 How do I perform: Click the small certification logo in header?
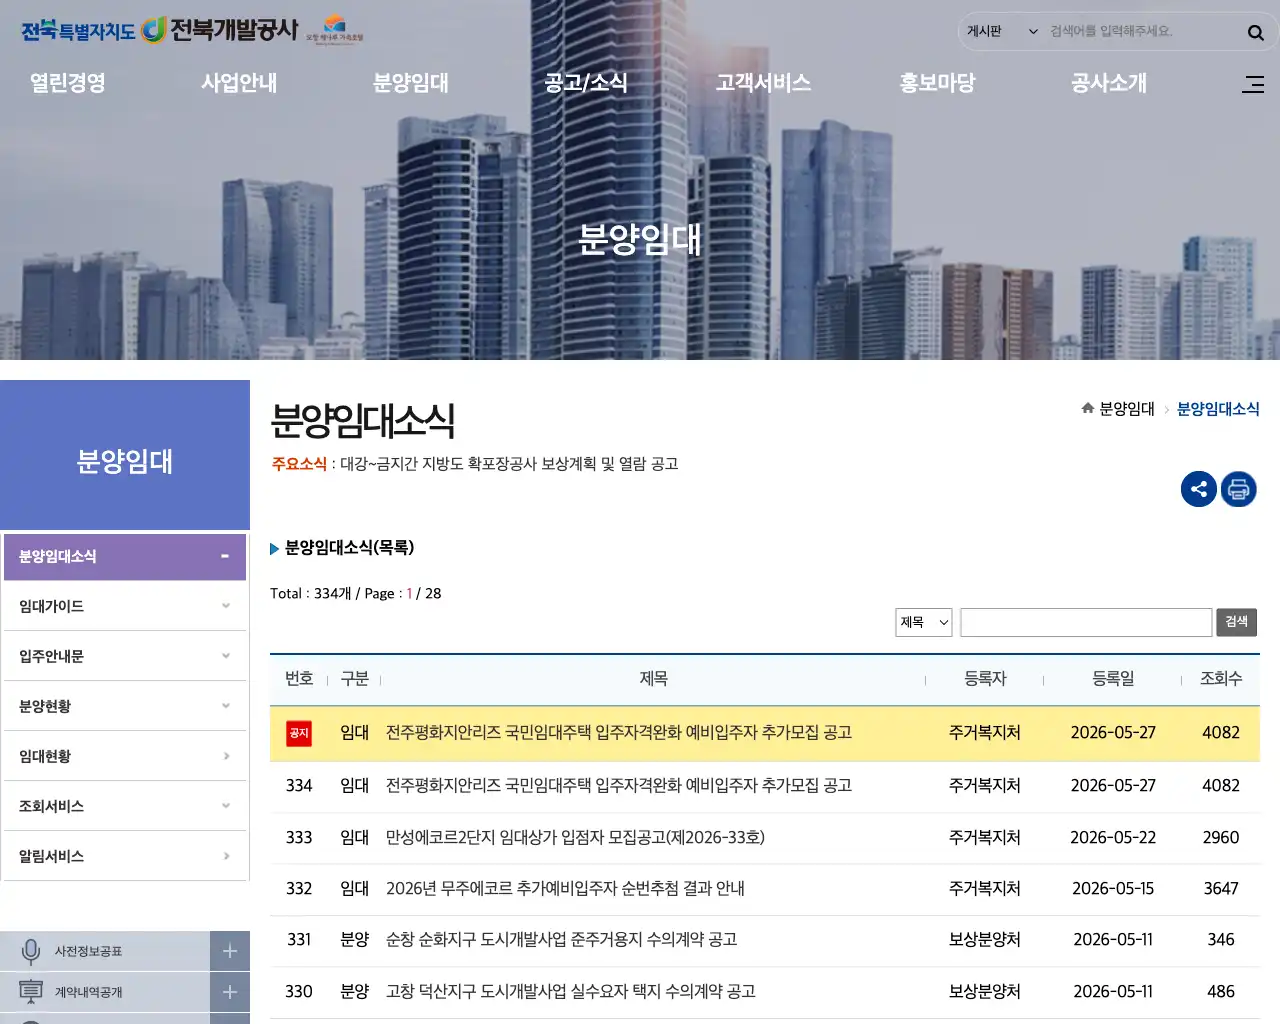[x=335, y=30]
